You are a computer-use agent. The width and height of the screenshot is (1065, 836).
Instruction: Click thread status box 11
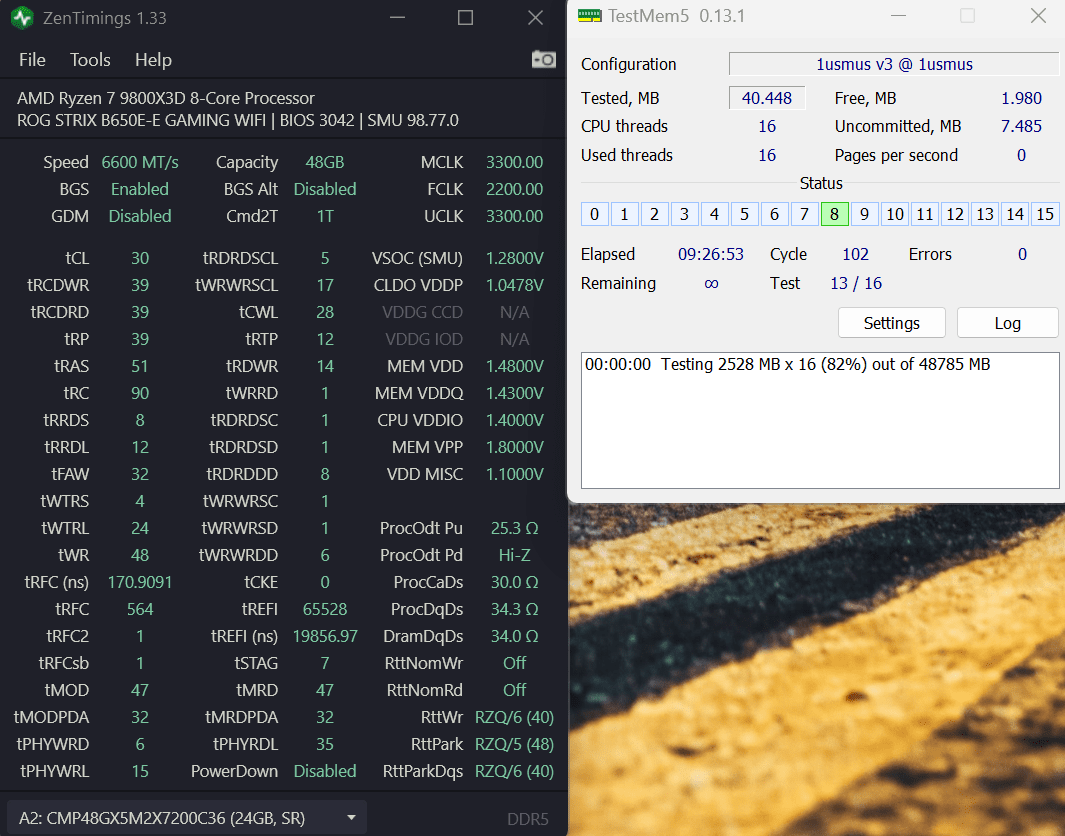[x=924, y=215]
